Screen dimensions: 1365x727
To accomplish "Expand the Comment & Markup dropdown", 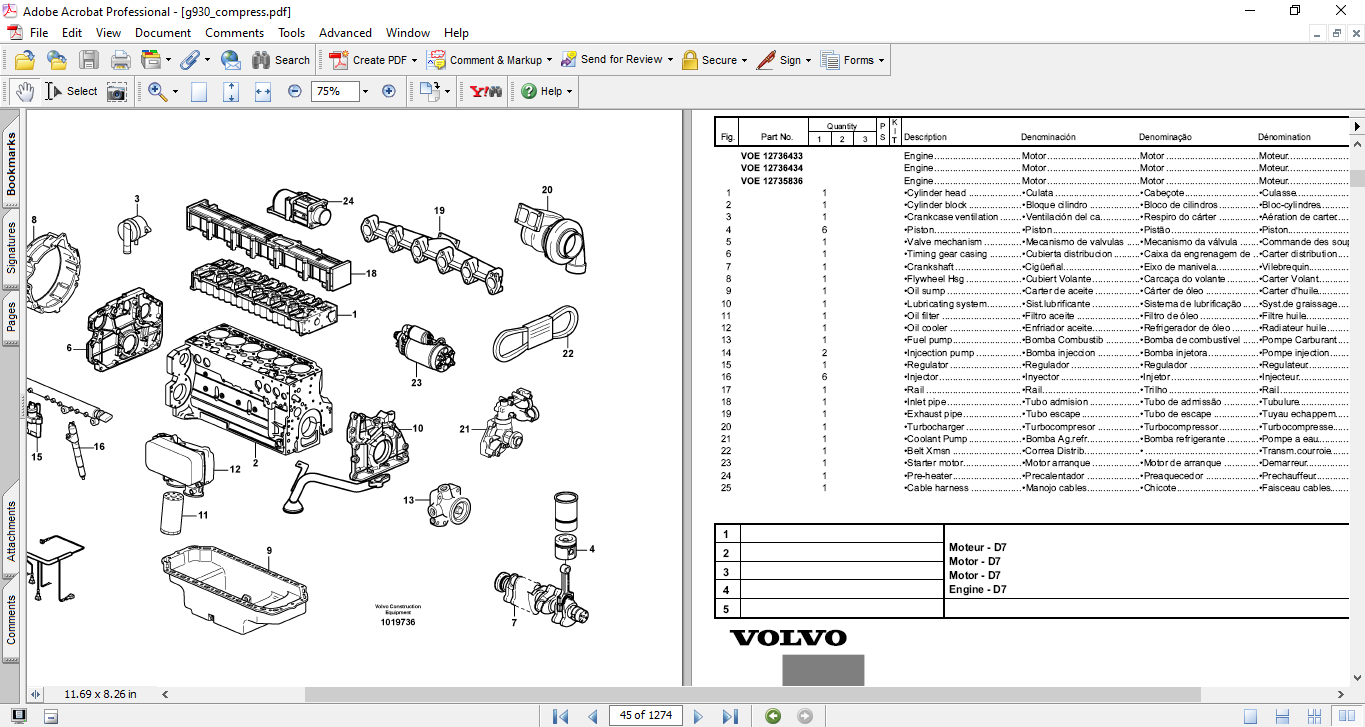I will coord(550,60).
